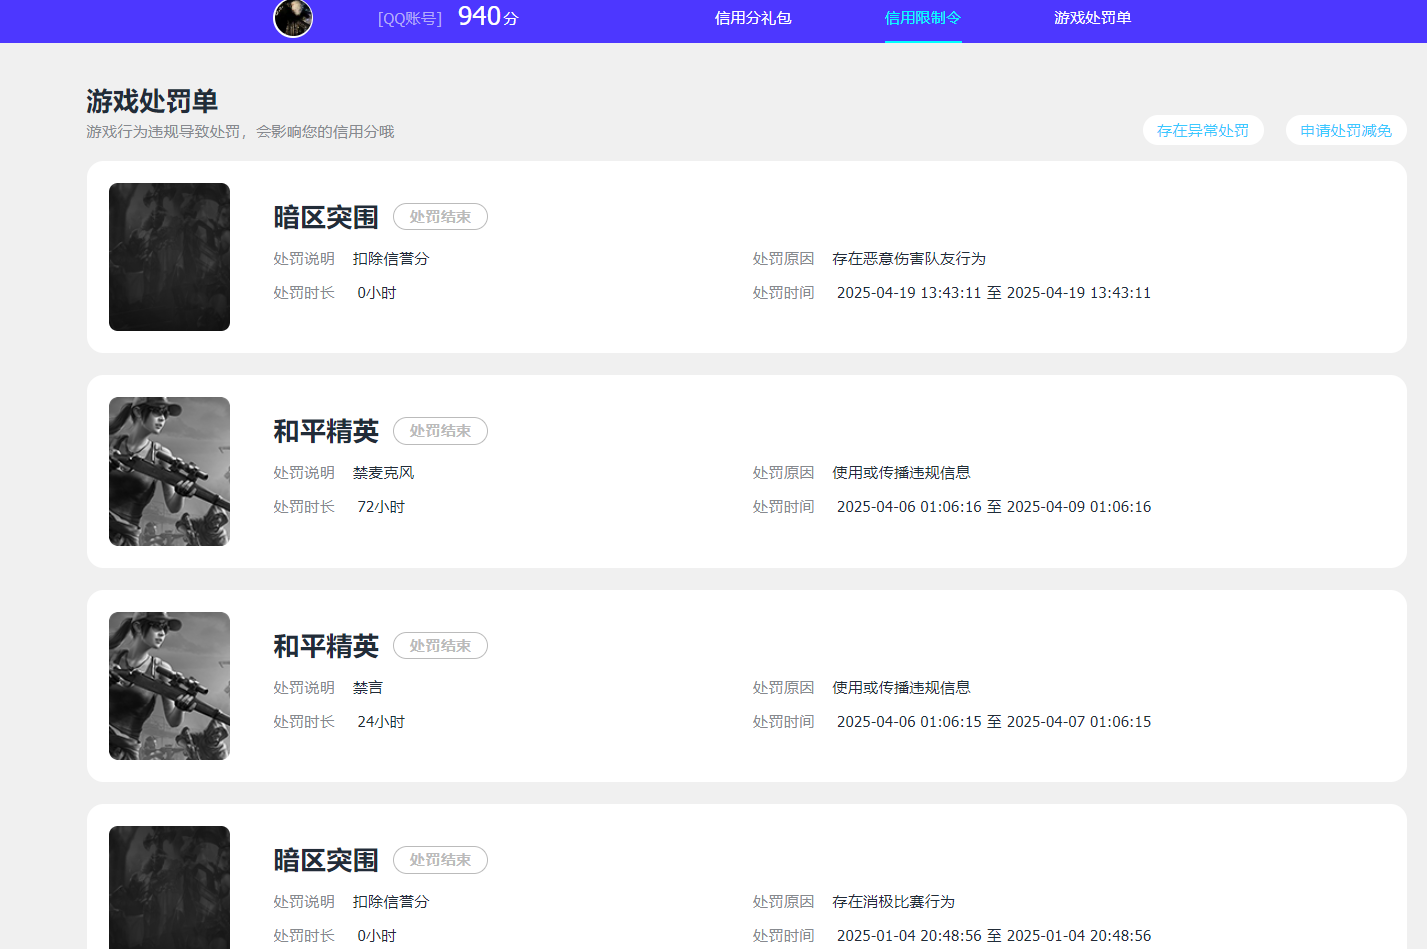Switch to the 信用分礼包 tab
Viewport: 1427px width, 949px height.
pos(753,18)
